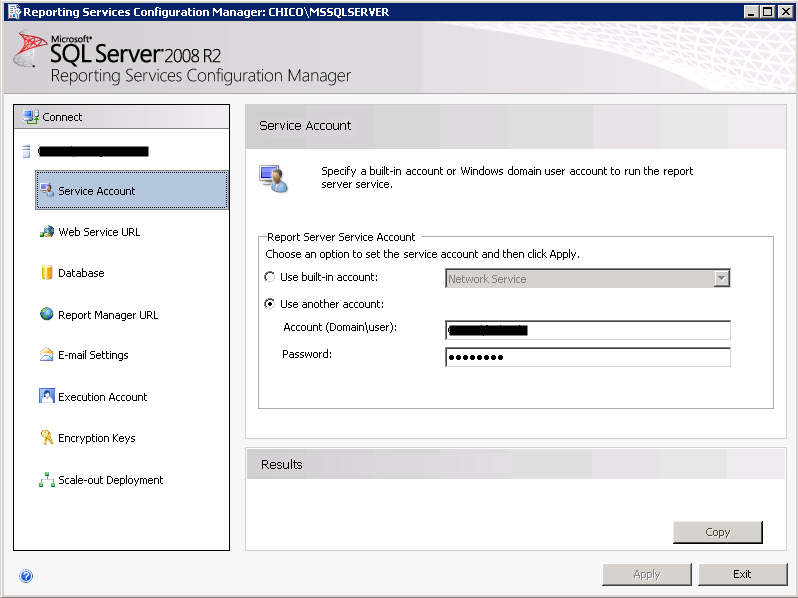The image size is (798, 598).
Task: Open Encryption Keys page
Action: 97,438
